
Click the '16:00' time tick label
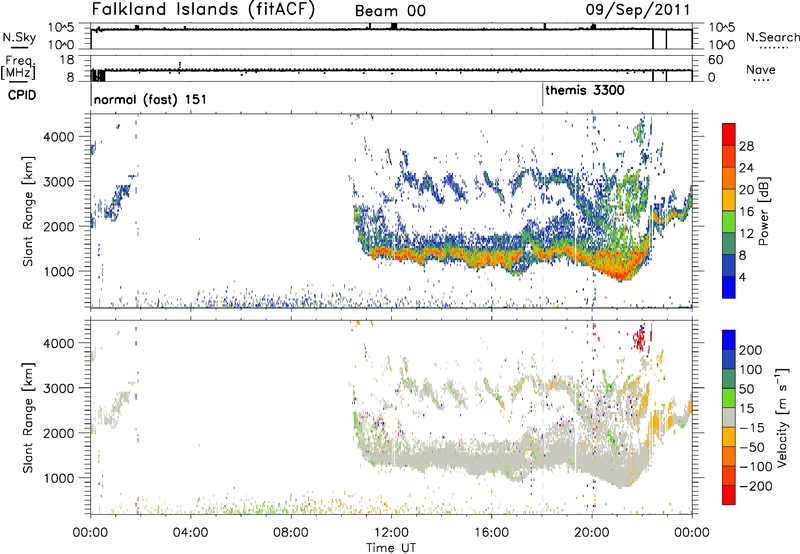(491, 533)
